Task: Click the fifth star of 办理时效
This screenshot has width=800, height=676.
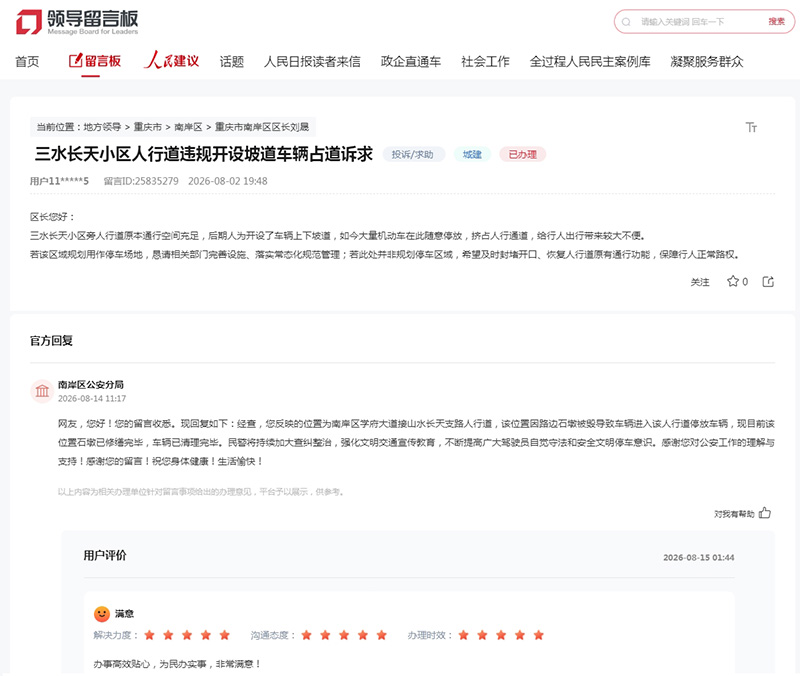Action: click(539, 635)
